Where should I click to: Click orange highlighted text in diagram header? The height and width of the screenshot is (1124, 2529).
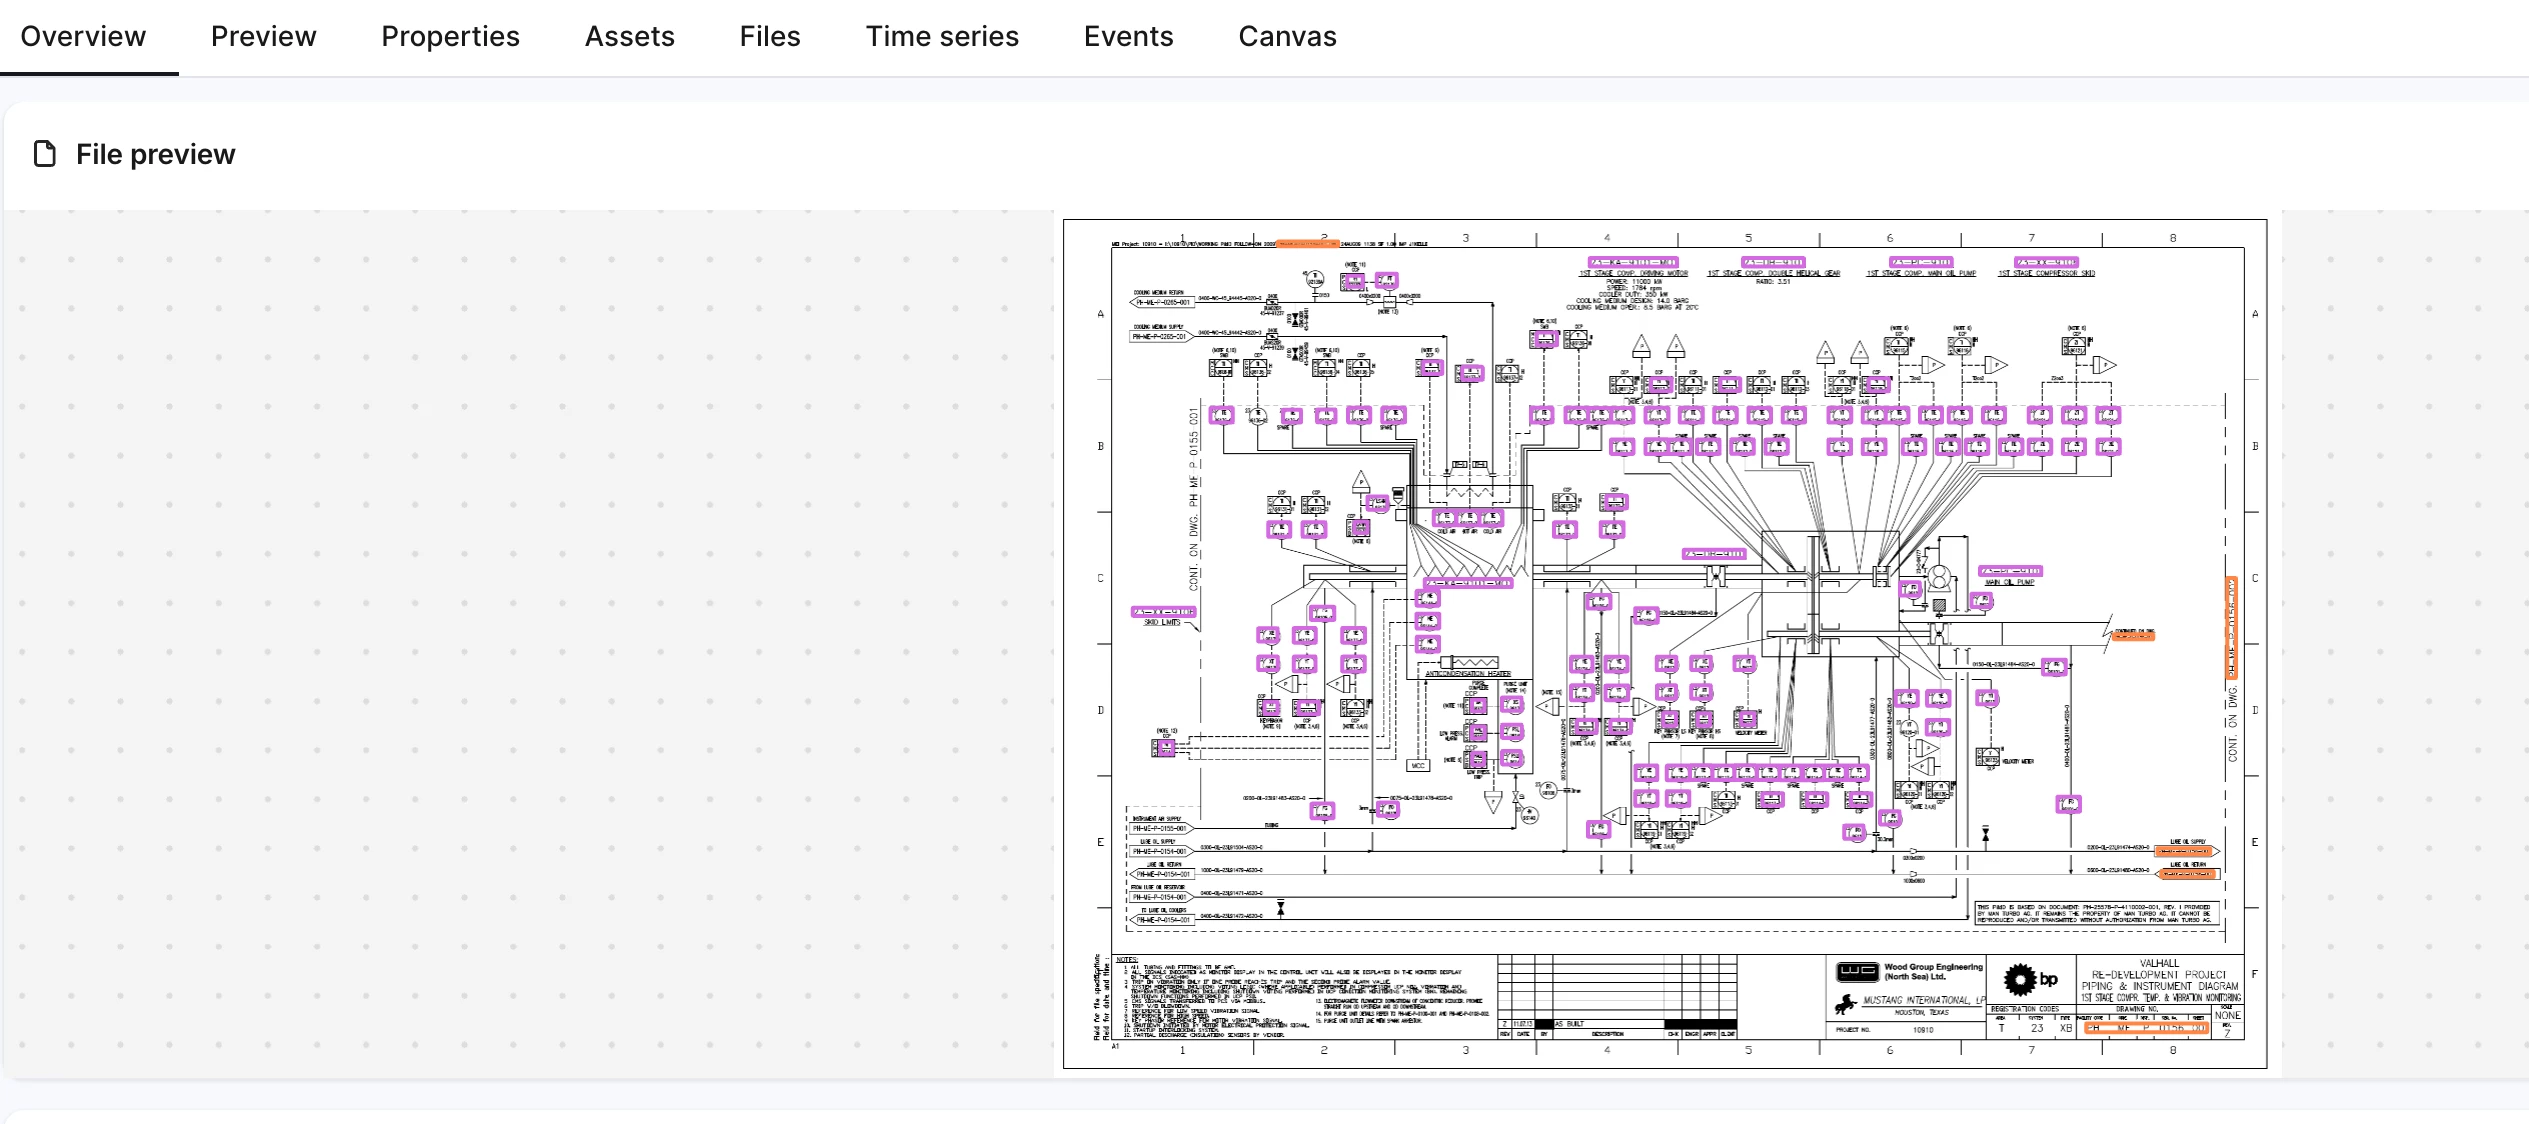[1306, 243]
